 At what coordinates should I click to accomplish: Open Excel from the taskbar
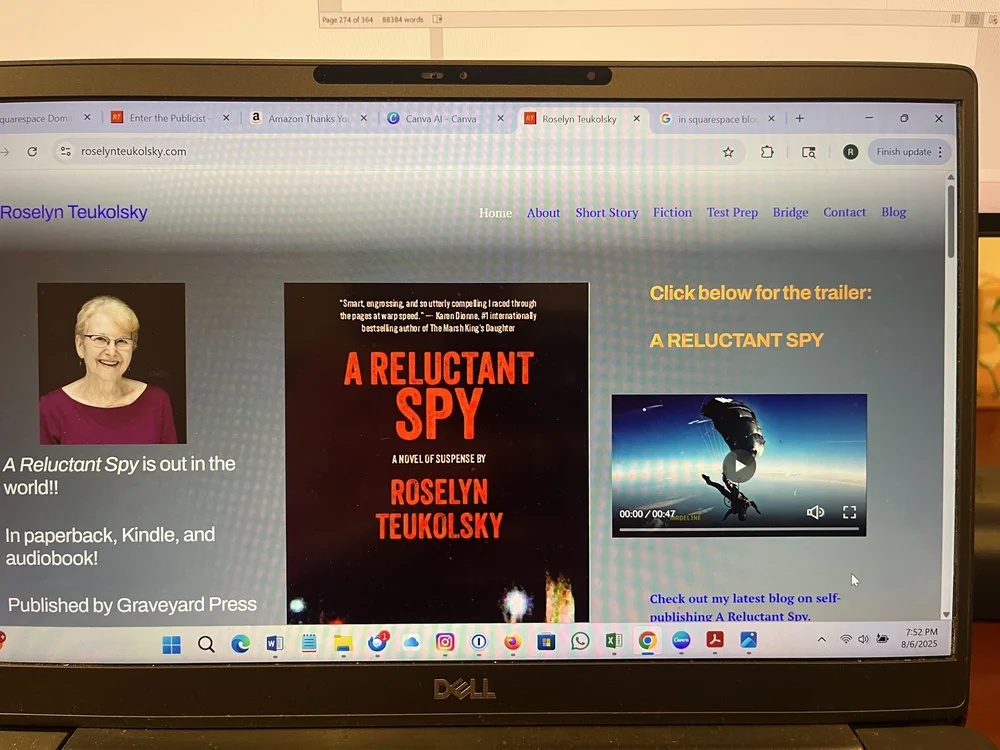(614, 640)
